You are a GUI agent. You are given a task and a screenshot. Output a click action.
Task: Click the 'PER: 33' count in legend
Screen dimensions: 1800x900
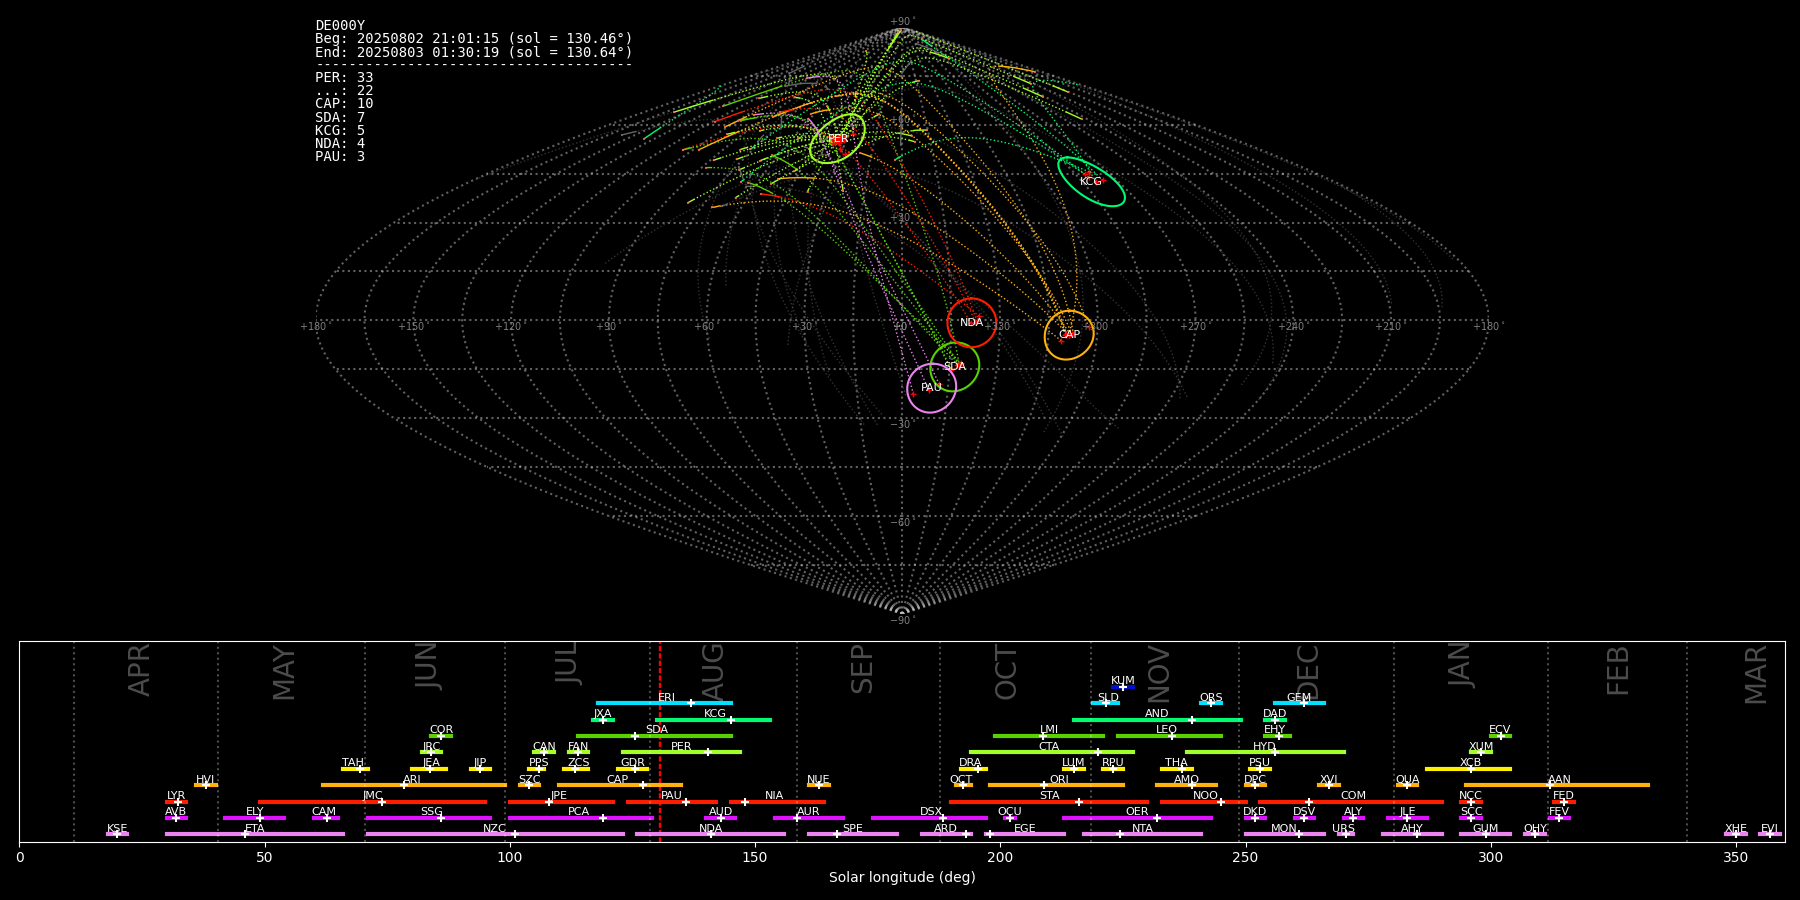click(x=344, y=78)
